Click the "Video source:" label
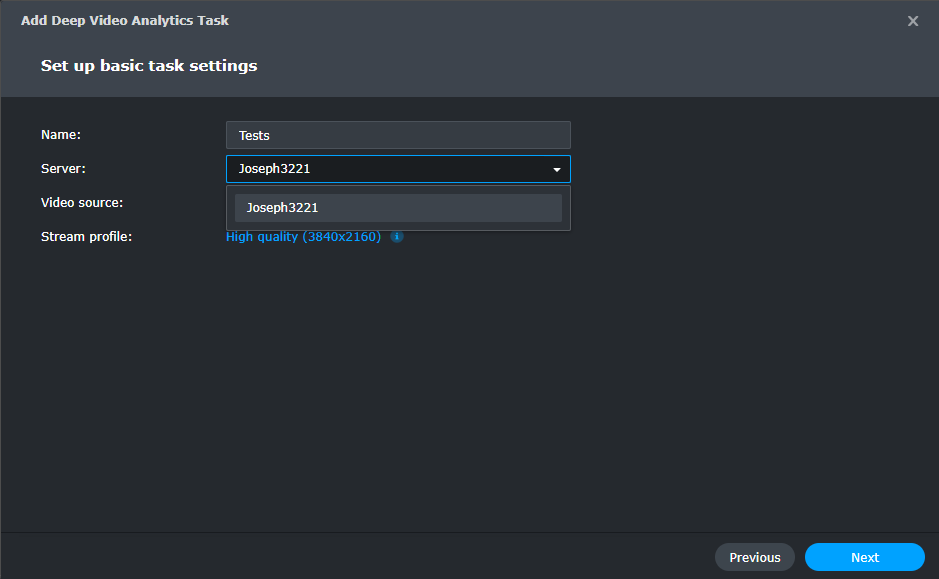This screenshot has width=939, height=579. 82,202
